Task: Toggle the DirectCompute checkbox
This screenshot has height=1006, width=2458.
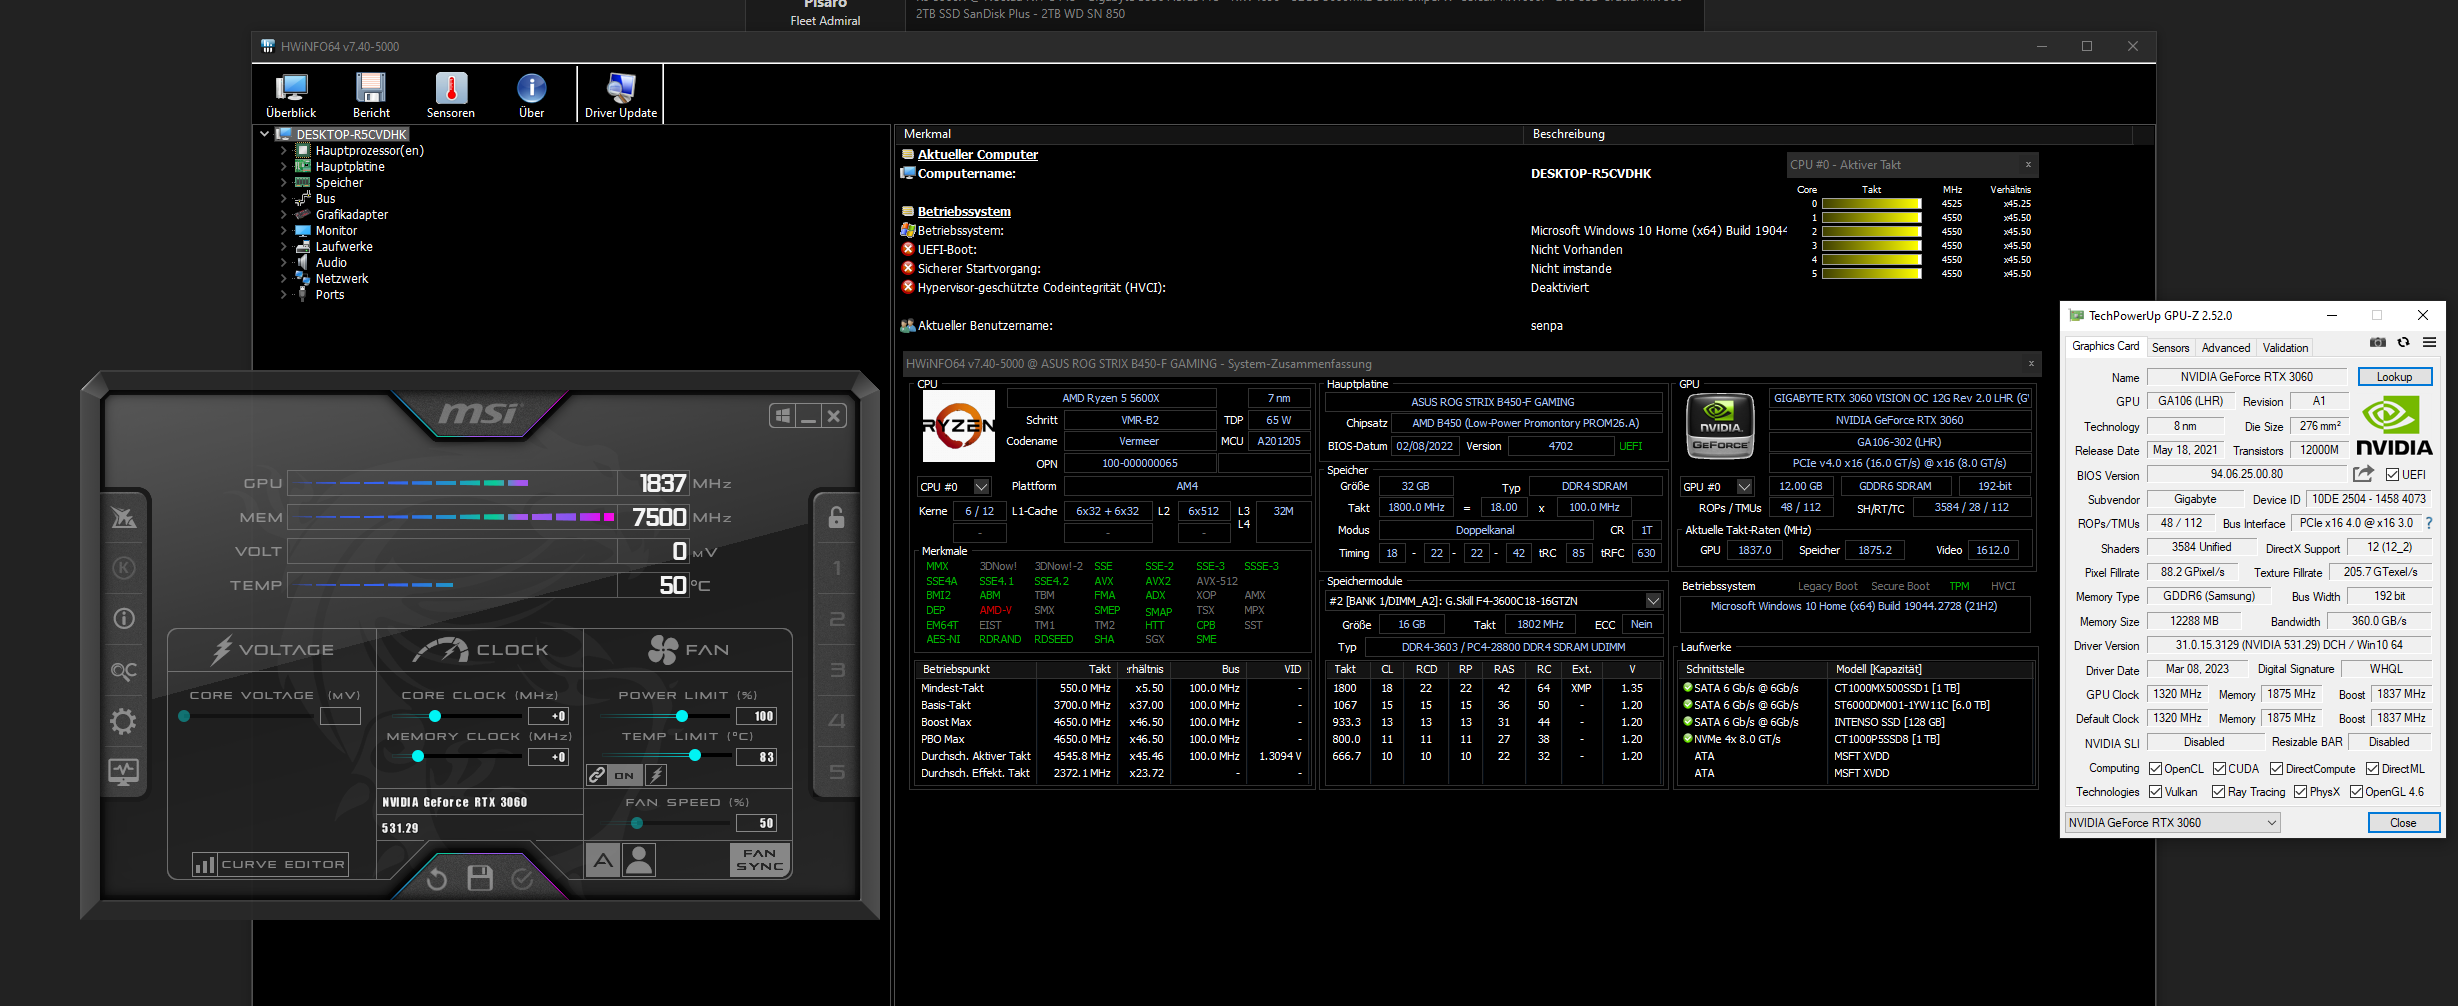Action: pos(2277,769)
